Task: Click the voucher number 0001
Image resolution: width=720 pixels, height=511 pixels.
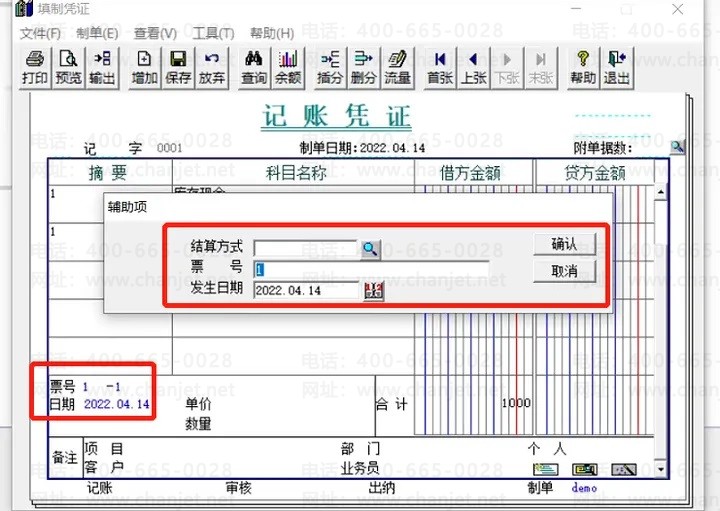Action: tap(169, 148)
